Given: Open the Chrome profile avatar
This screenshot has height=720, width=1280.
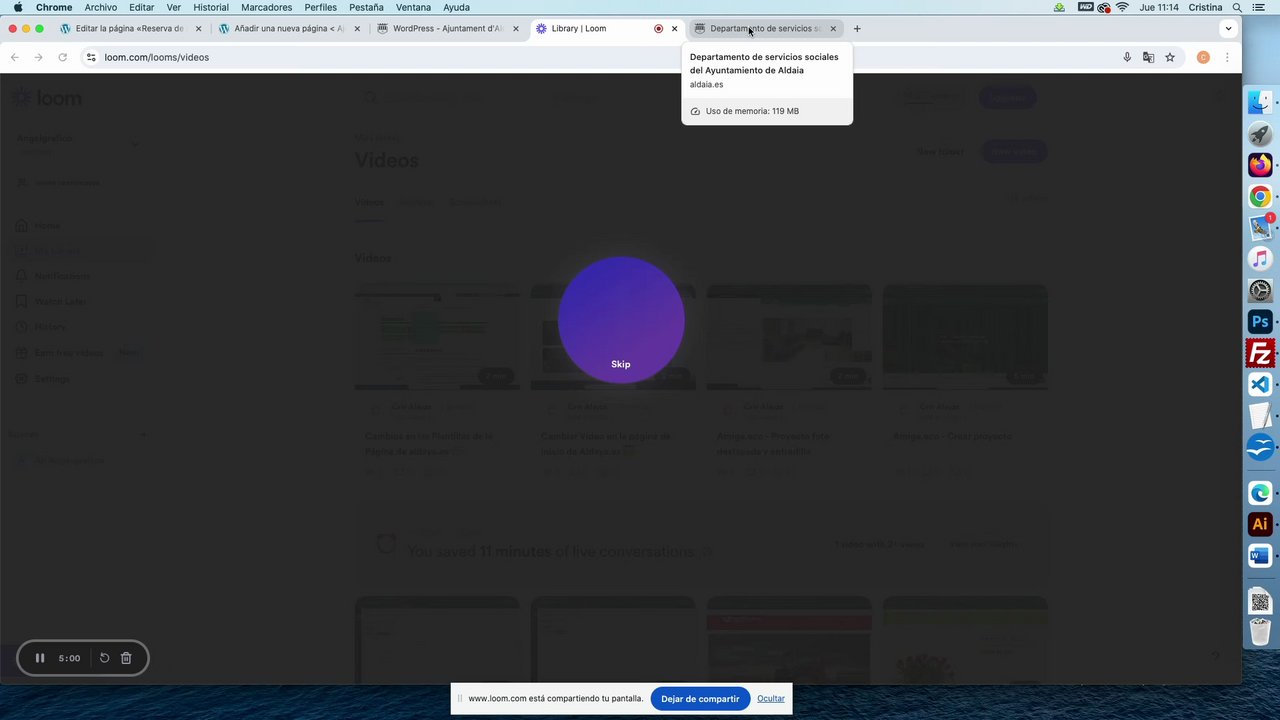Looking at the screenshot, I should (x=1203, y=57).
